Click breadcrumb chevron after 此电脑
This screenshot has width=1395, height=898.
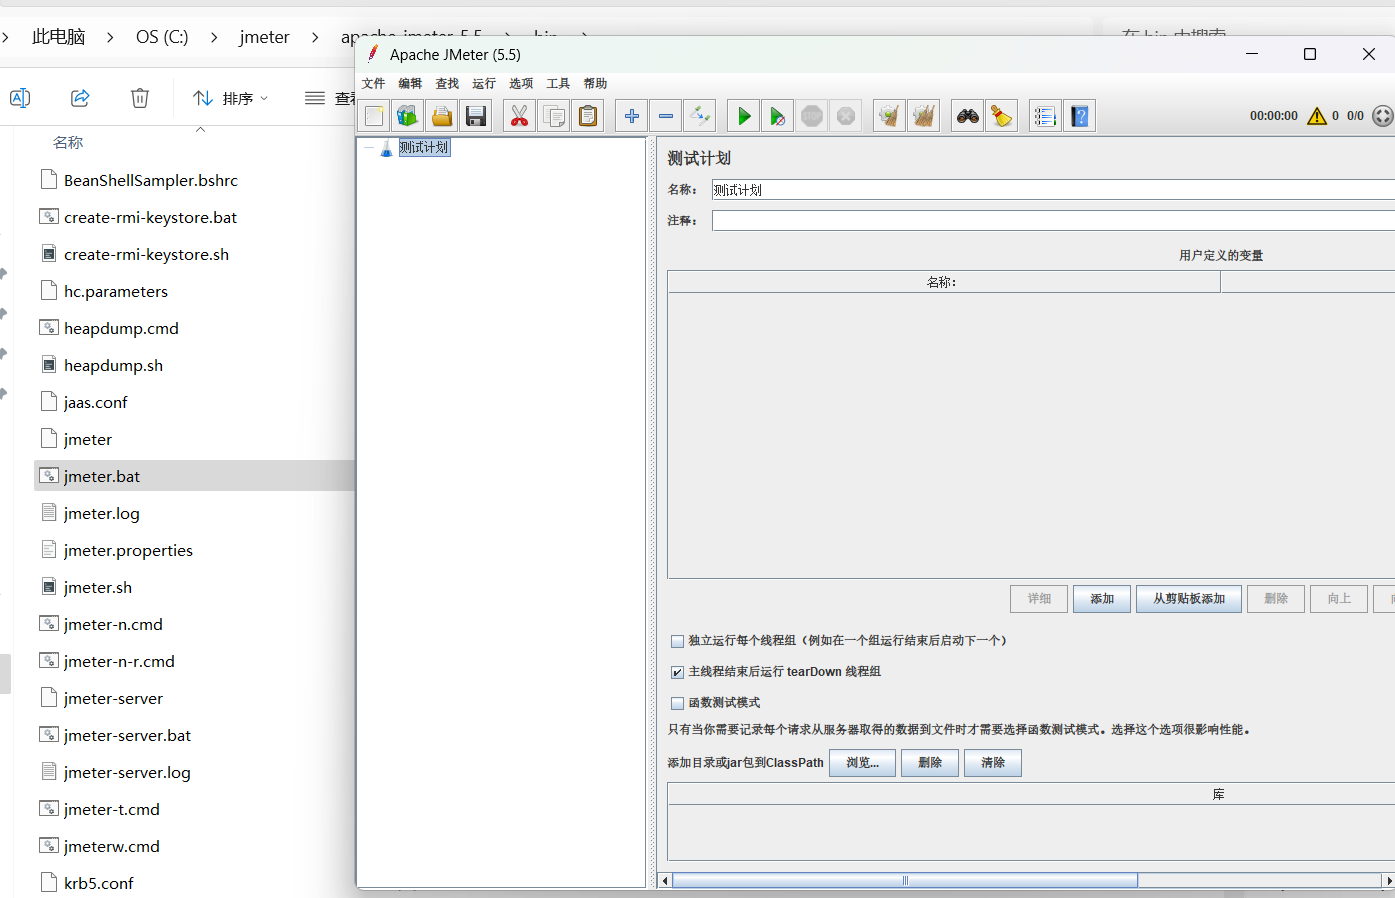pyautogui.click(x=110, y=37)
